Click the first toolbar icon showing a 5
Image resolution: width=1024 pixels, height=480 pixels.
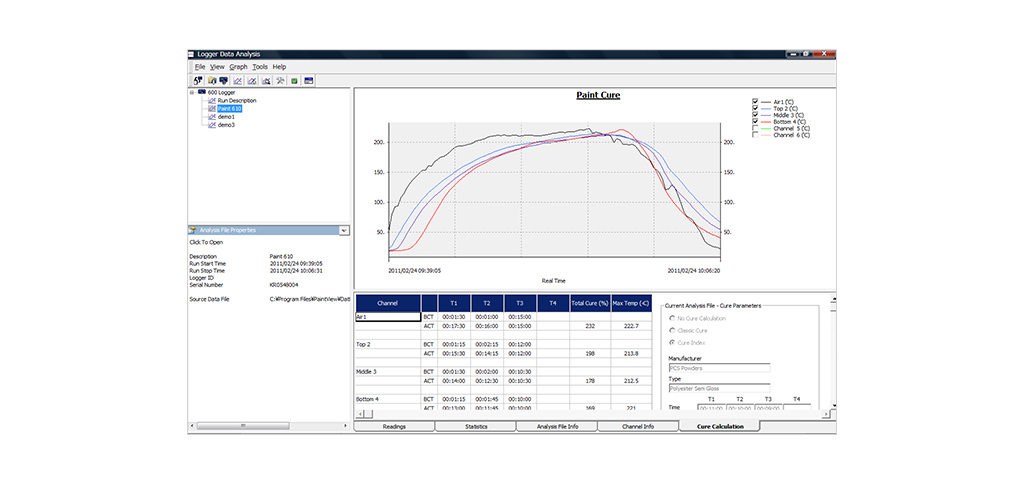coord(197,81)
